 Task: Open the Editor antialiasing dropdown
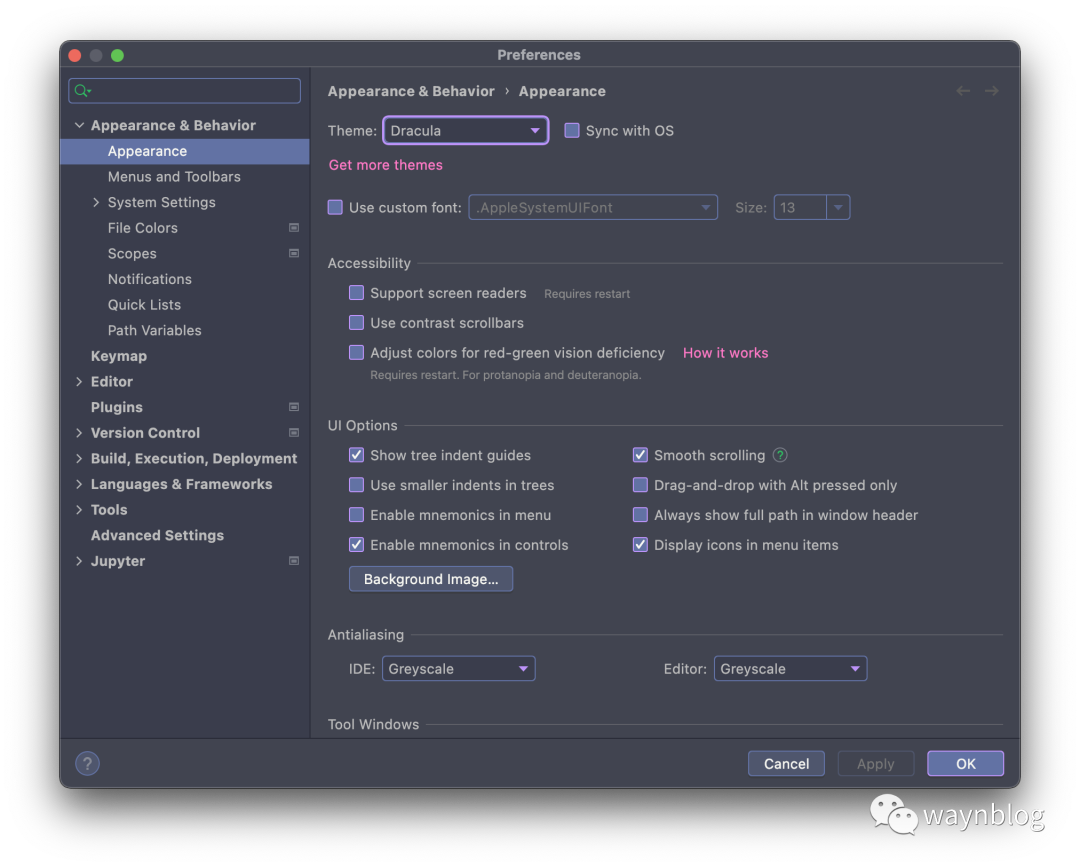point(791,669)
